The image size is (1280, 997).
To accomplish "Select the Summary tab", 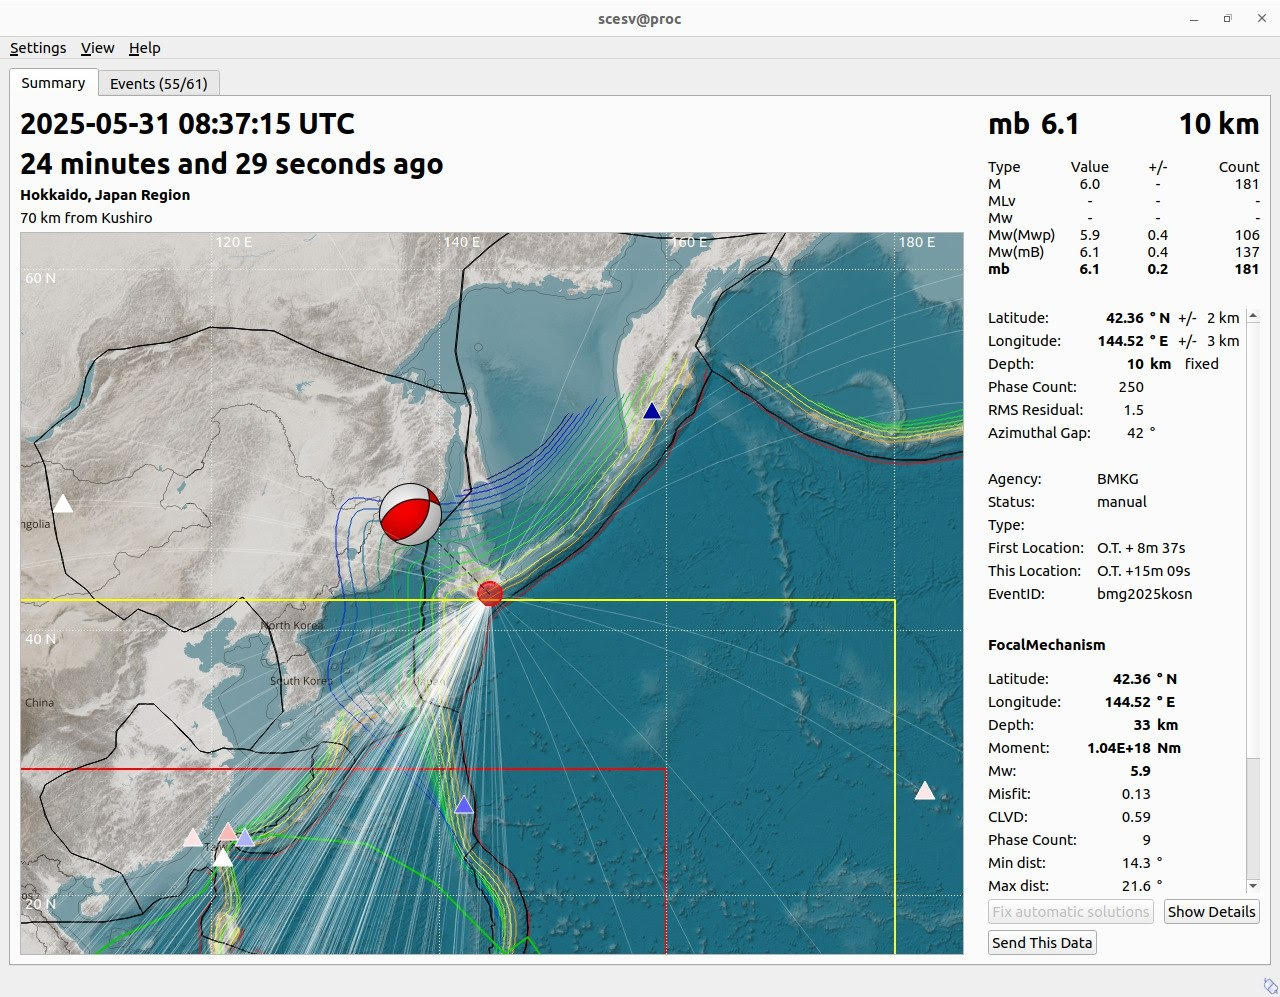I will pyautogui.click(x=53, y=83).
